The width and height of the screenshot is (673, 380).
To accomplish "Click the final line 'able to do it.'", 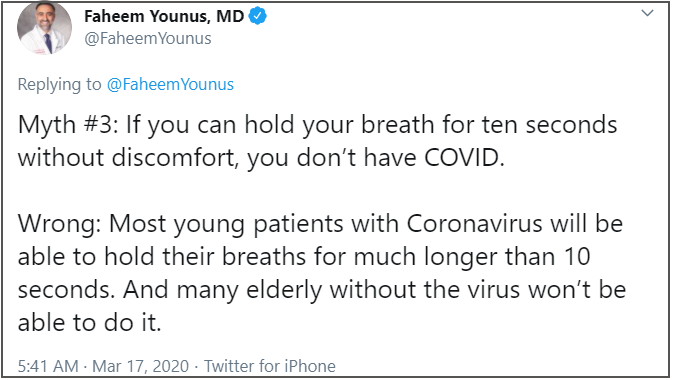I will 89,322.
